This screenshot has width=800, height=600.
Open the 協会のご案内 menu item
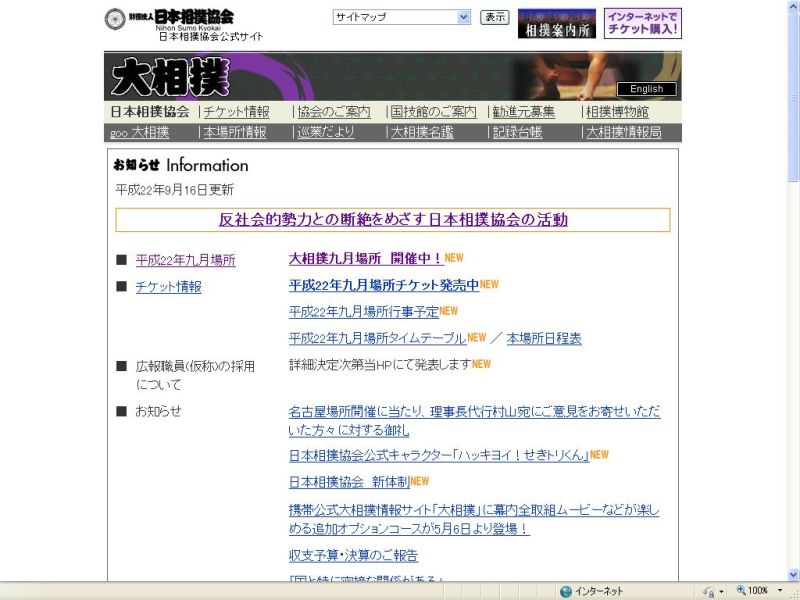(x=334, y=112)
